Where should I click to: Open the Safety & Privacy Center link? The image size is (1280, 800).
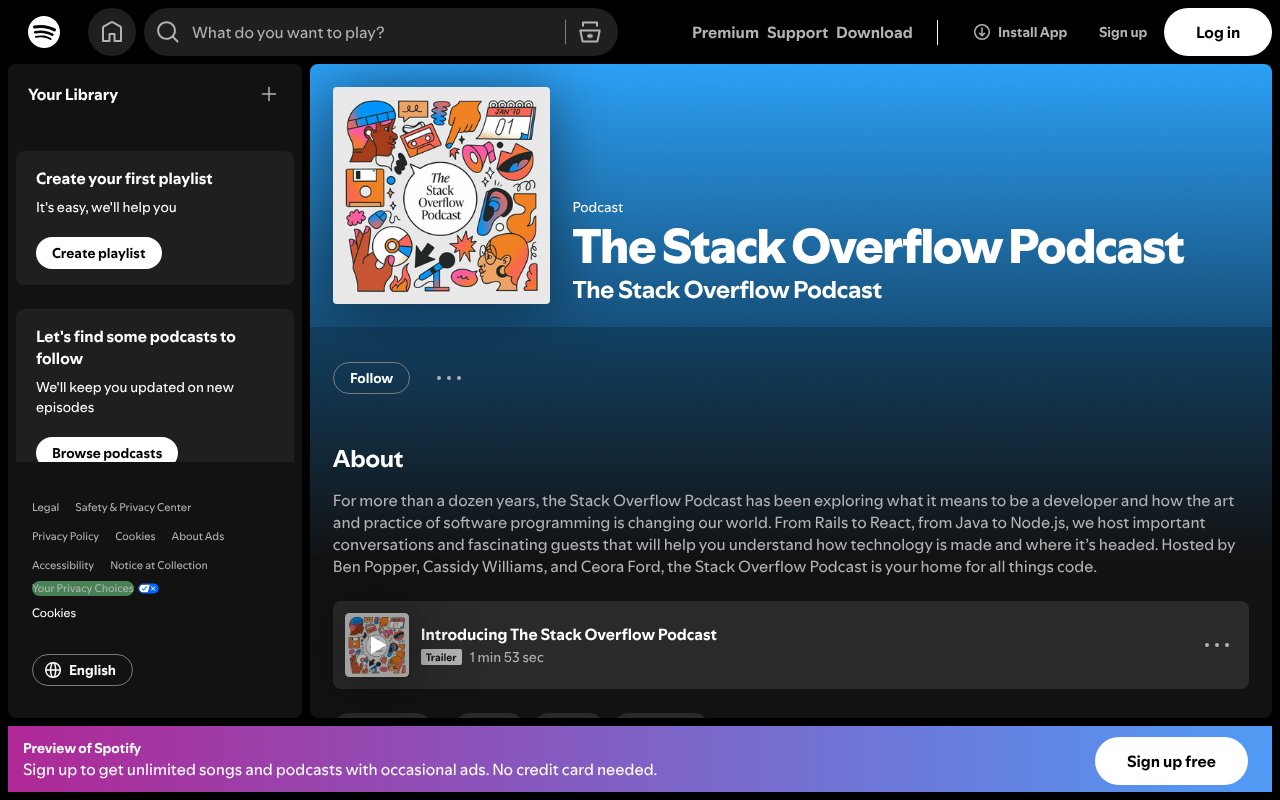tap(133, 507)
